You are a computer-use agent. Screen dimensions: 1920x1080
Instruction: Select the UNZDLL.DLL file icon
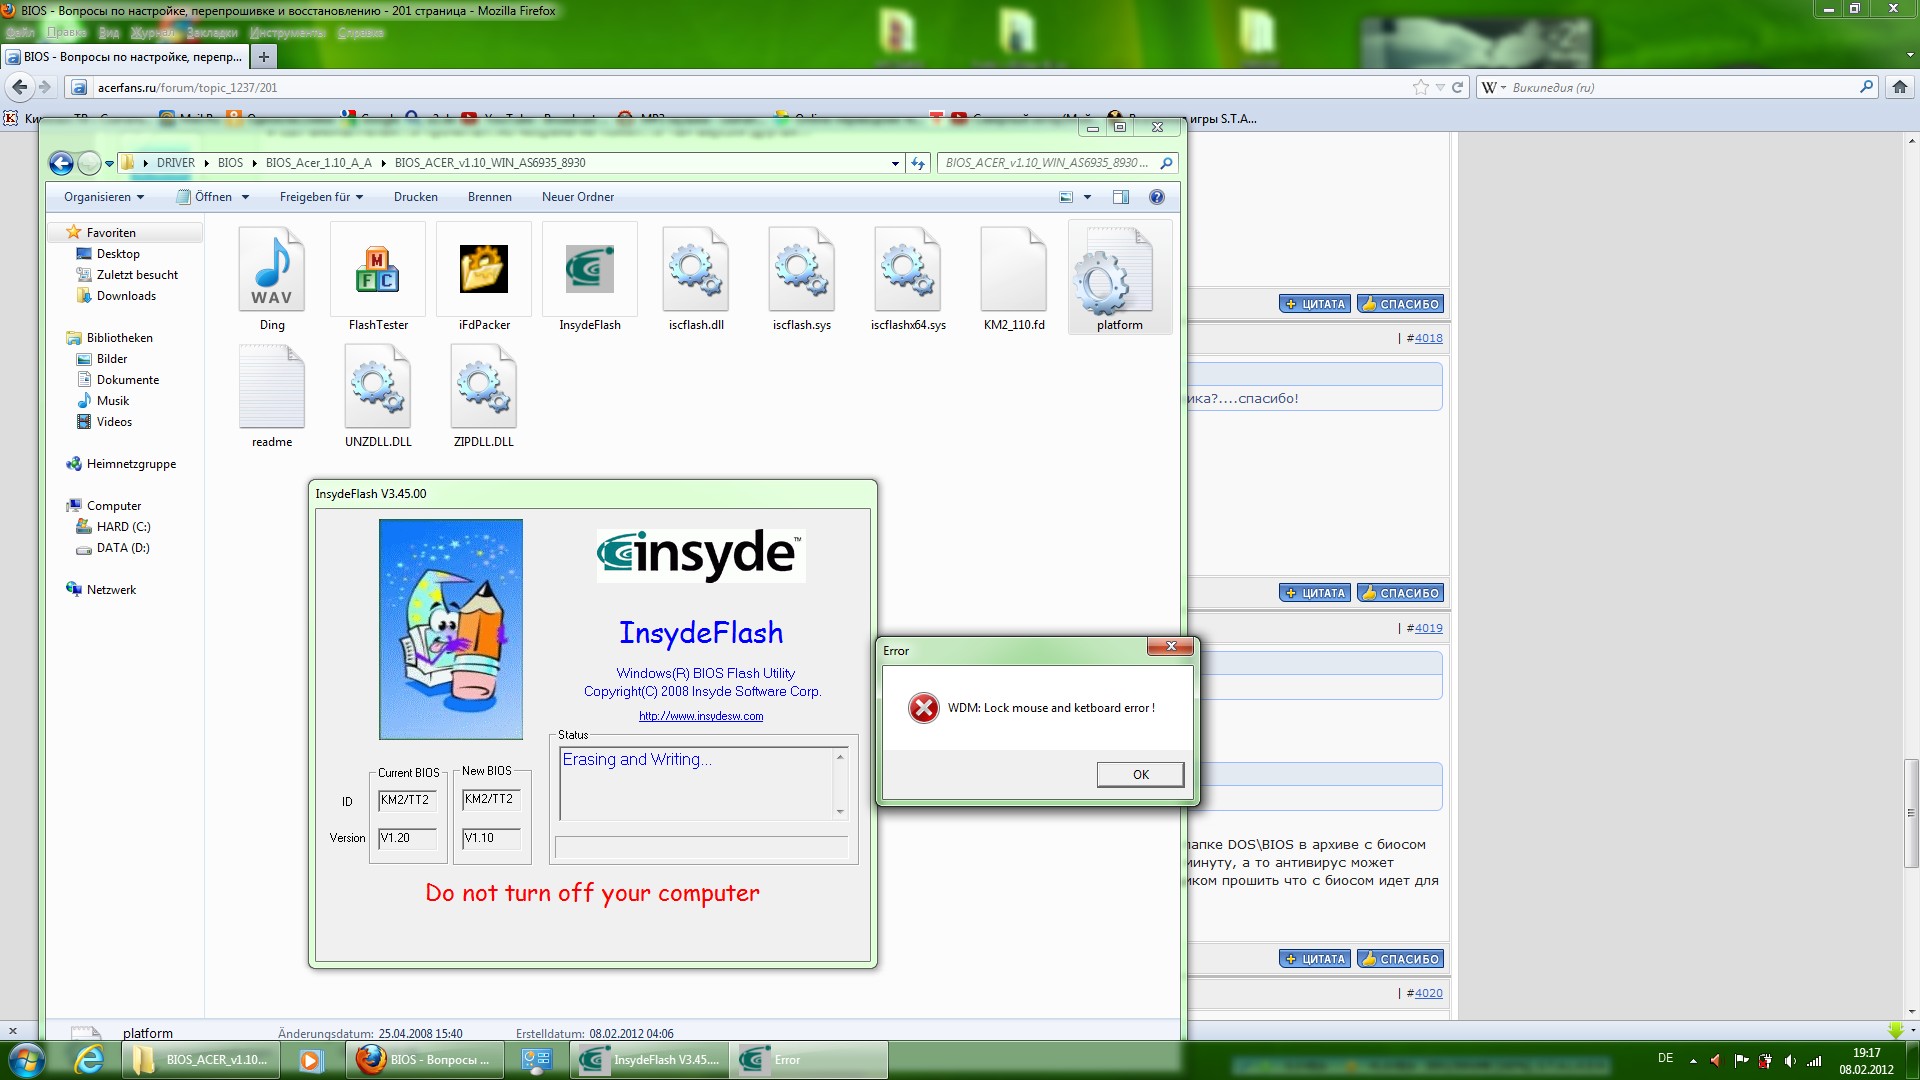pyautogui.click(x=378, y=387)
